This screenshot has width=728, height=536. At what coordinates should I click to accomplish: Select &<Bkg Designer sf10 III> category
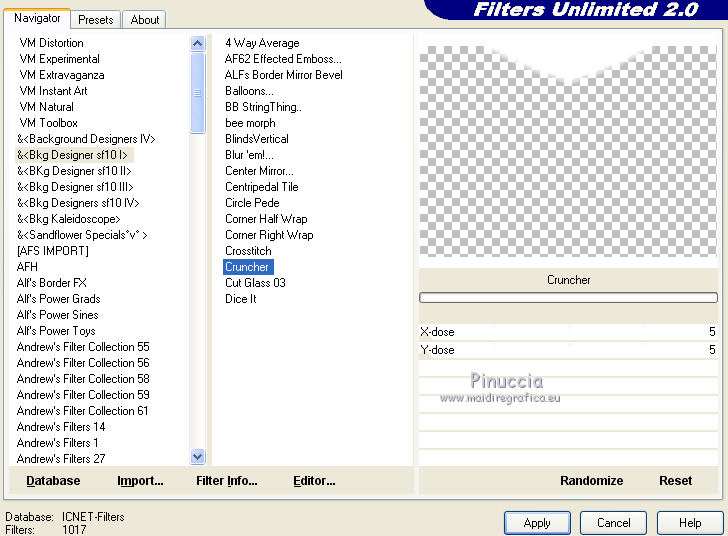click(75, 187)
